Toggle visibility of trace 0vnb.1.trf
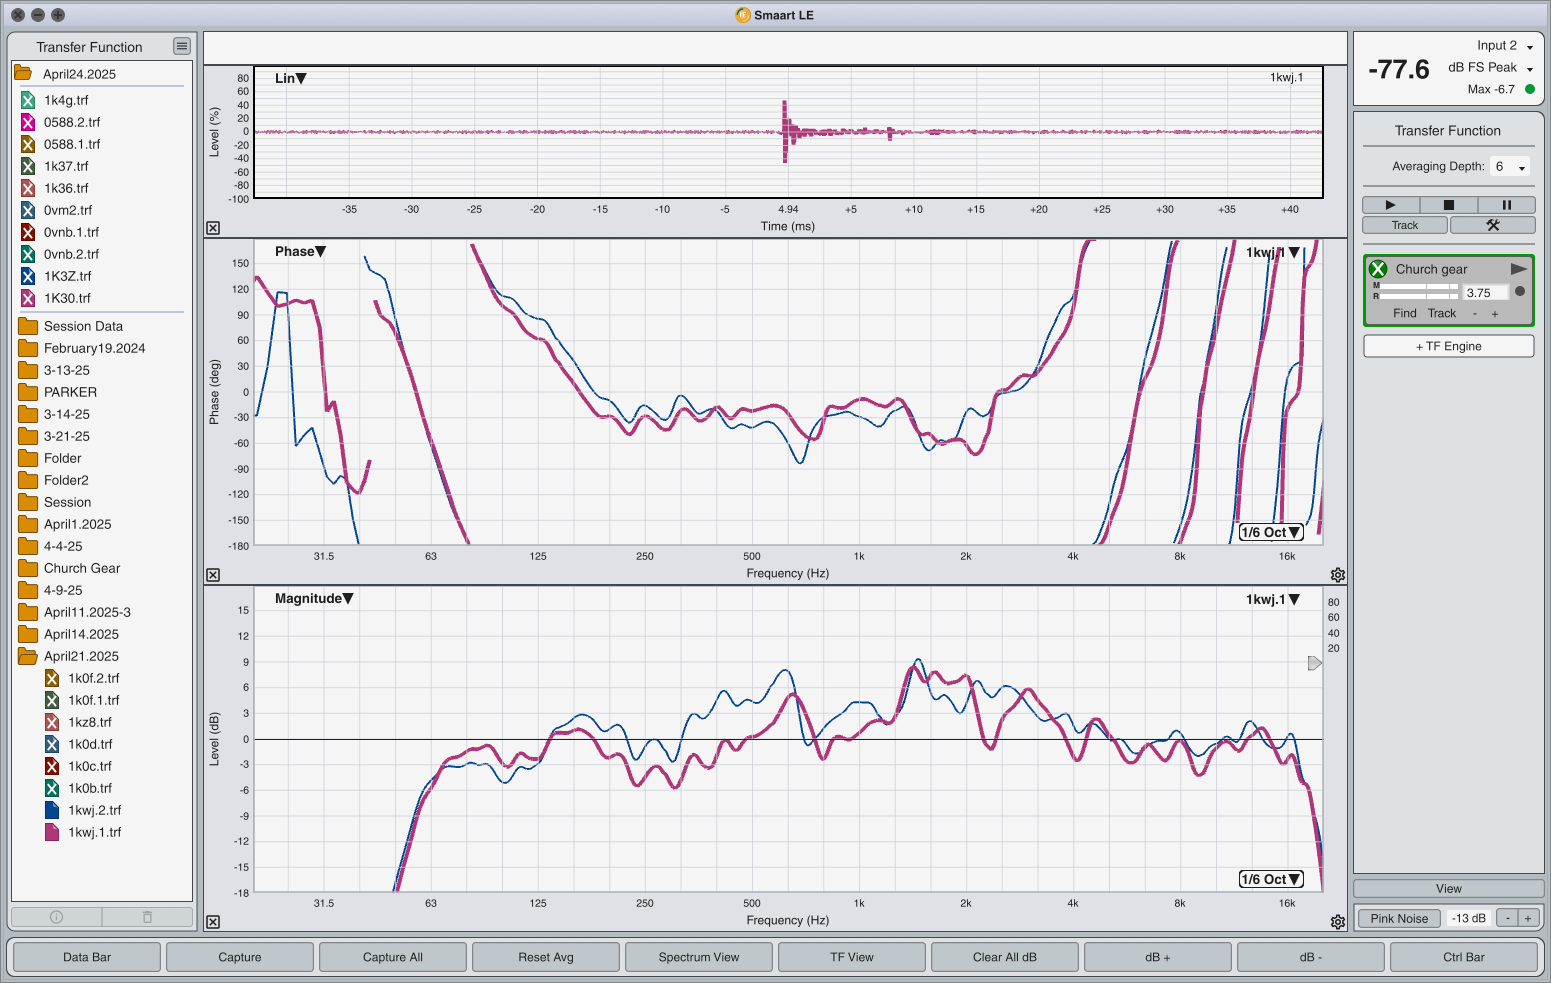This screenshot has height=983, width=1551. tap(28, 232)
